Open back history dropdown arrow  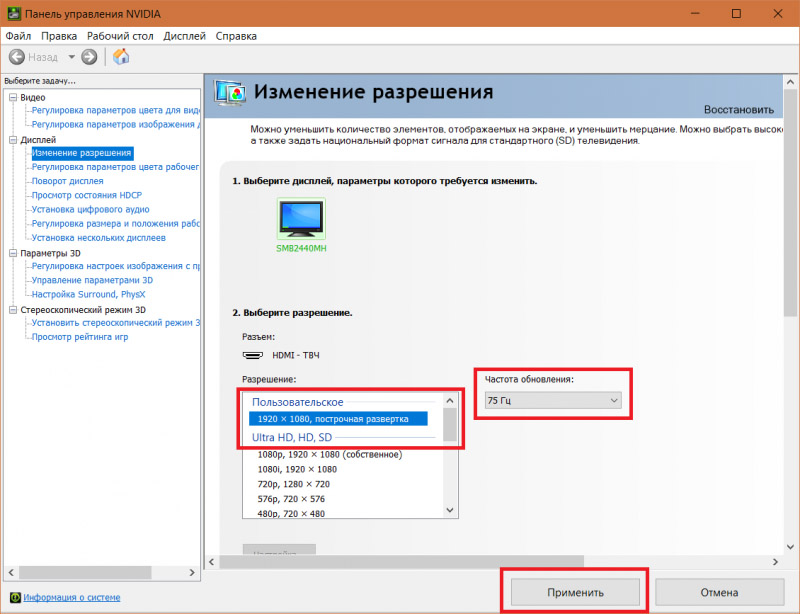click(x=71, y=57)
